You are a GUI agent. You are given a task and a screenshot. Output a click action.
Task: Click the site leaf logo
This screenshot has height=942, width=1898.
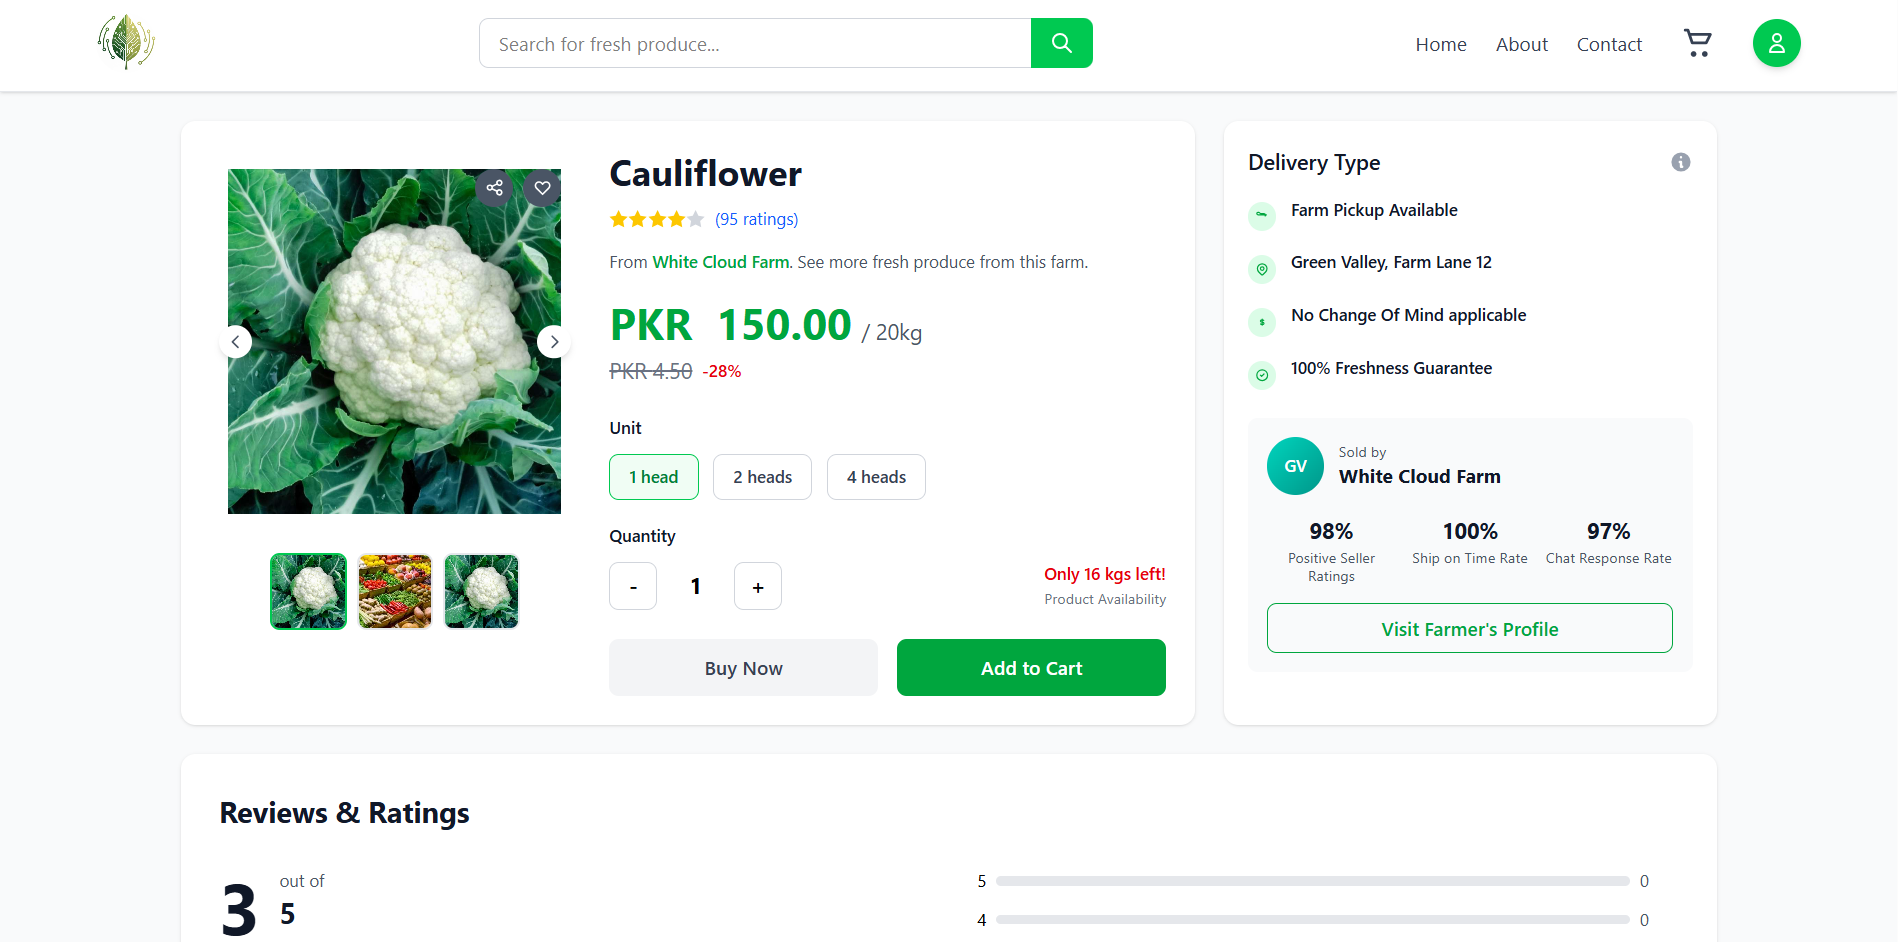coord(126,42)
